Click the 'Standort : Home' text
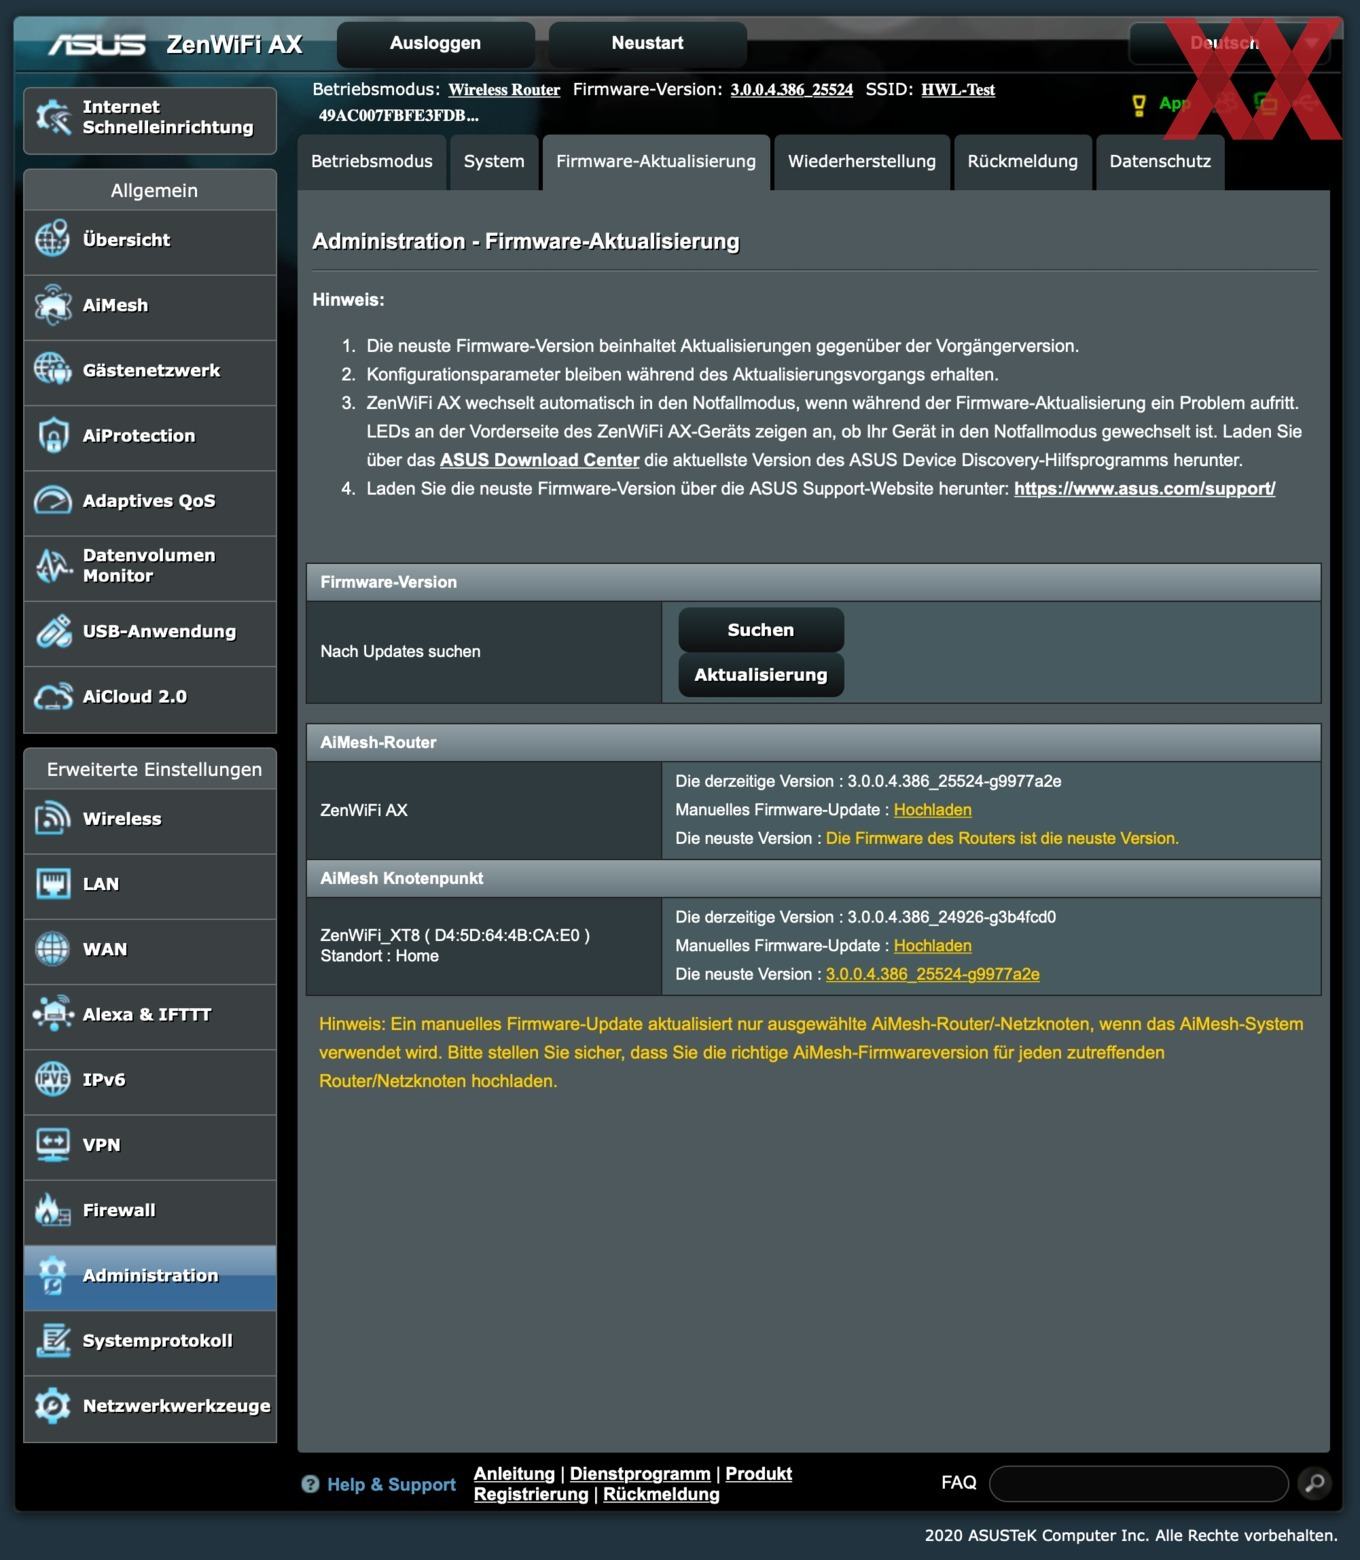 pos(379,956)
